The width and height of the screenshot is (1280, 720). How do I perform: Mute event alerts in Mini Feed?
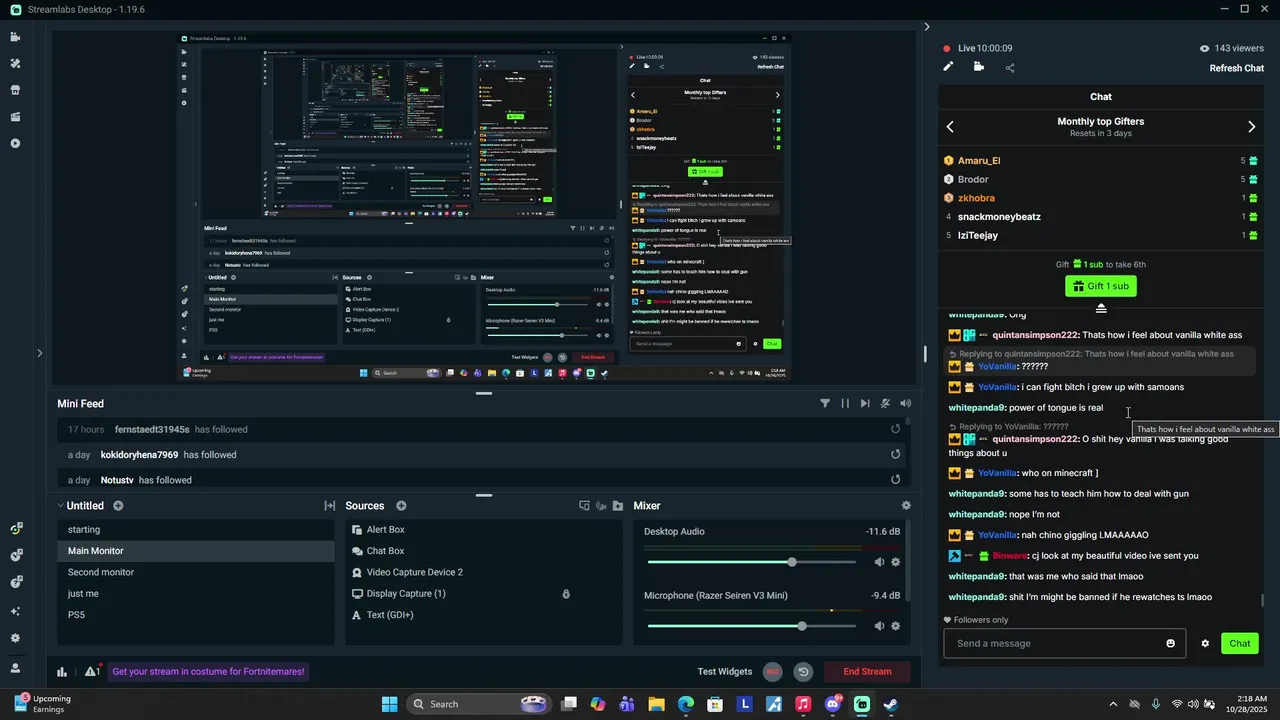click(x=885, y=404)
